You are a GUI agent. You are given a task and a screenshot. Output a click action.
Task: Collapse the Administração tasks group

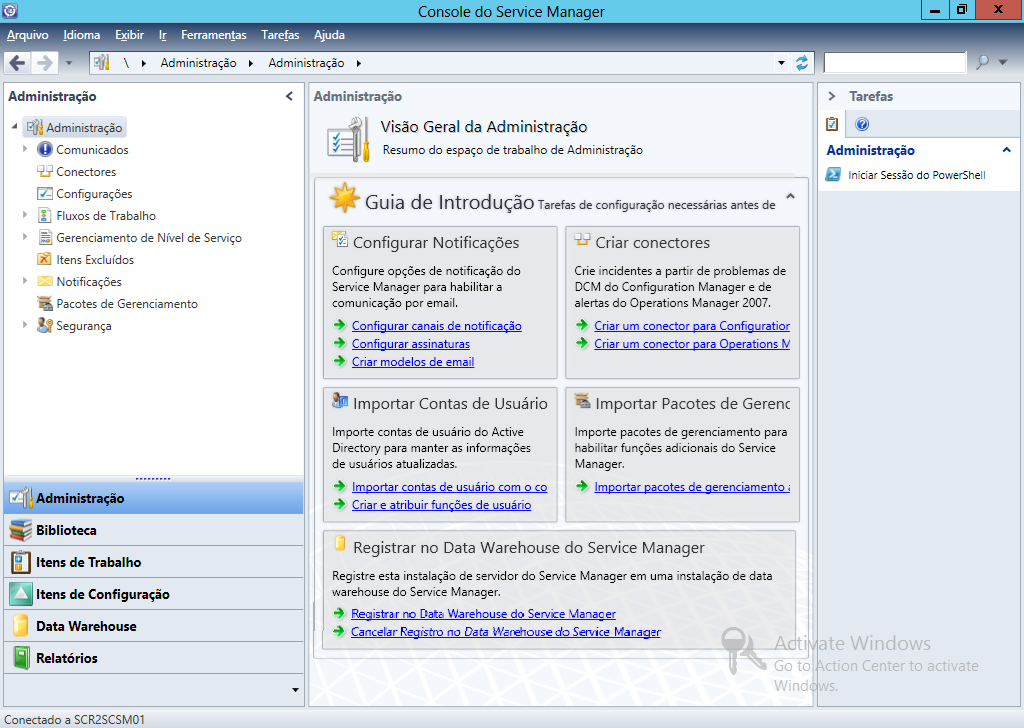pos(1006,150)
